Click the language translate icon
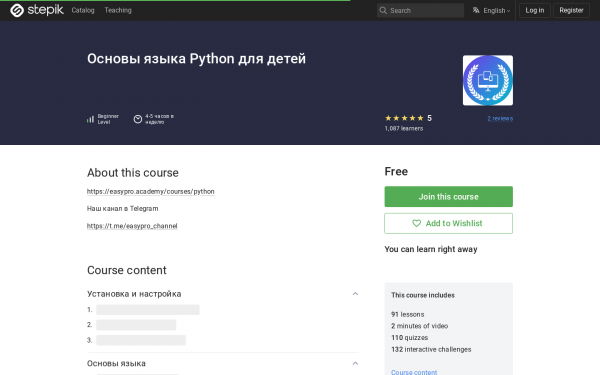Image resolution: width=600 pixels, height=375 pixels. click(476, 10)
